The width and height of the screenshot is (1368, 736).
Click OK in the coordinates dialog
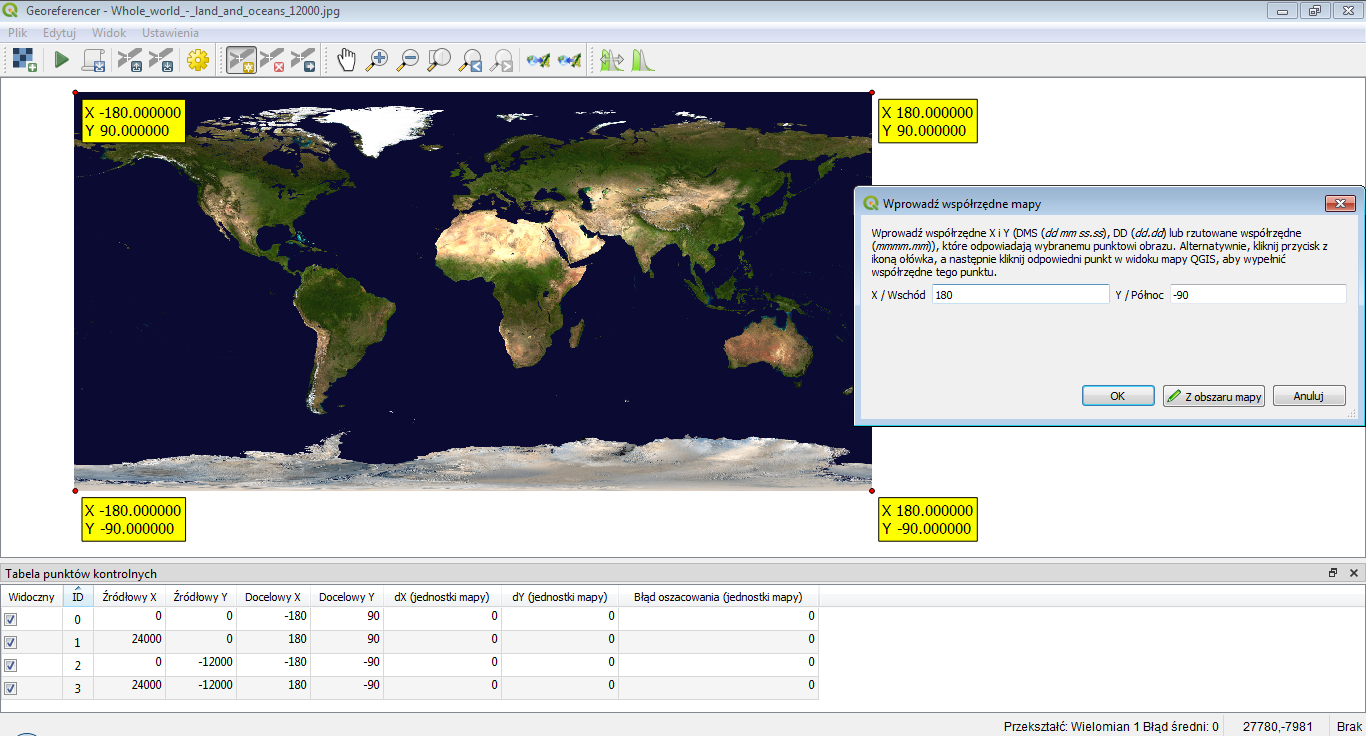pyautogui.click(x=1117, y=396)
